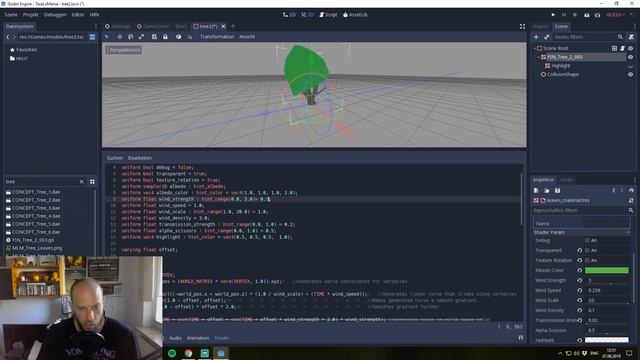The image size is (640, 360).
Task: Click the lock object icon in viewport toolbar
Action: pyautogui.click(x=165, y=37)
